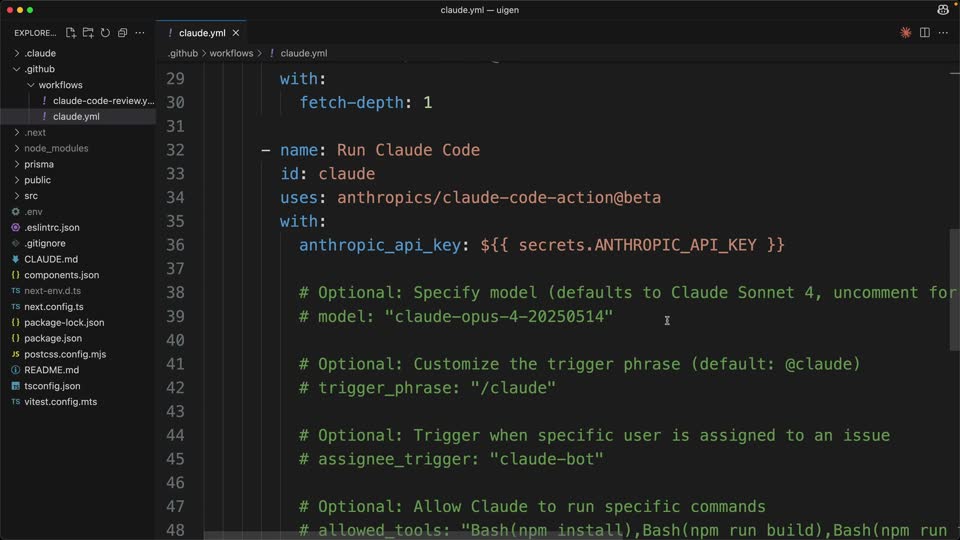Open editor more actions ellipsis

(x=943, y=32)
